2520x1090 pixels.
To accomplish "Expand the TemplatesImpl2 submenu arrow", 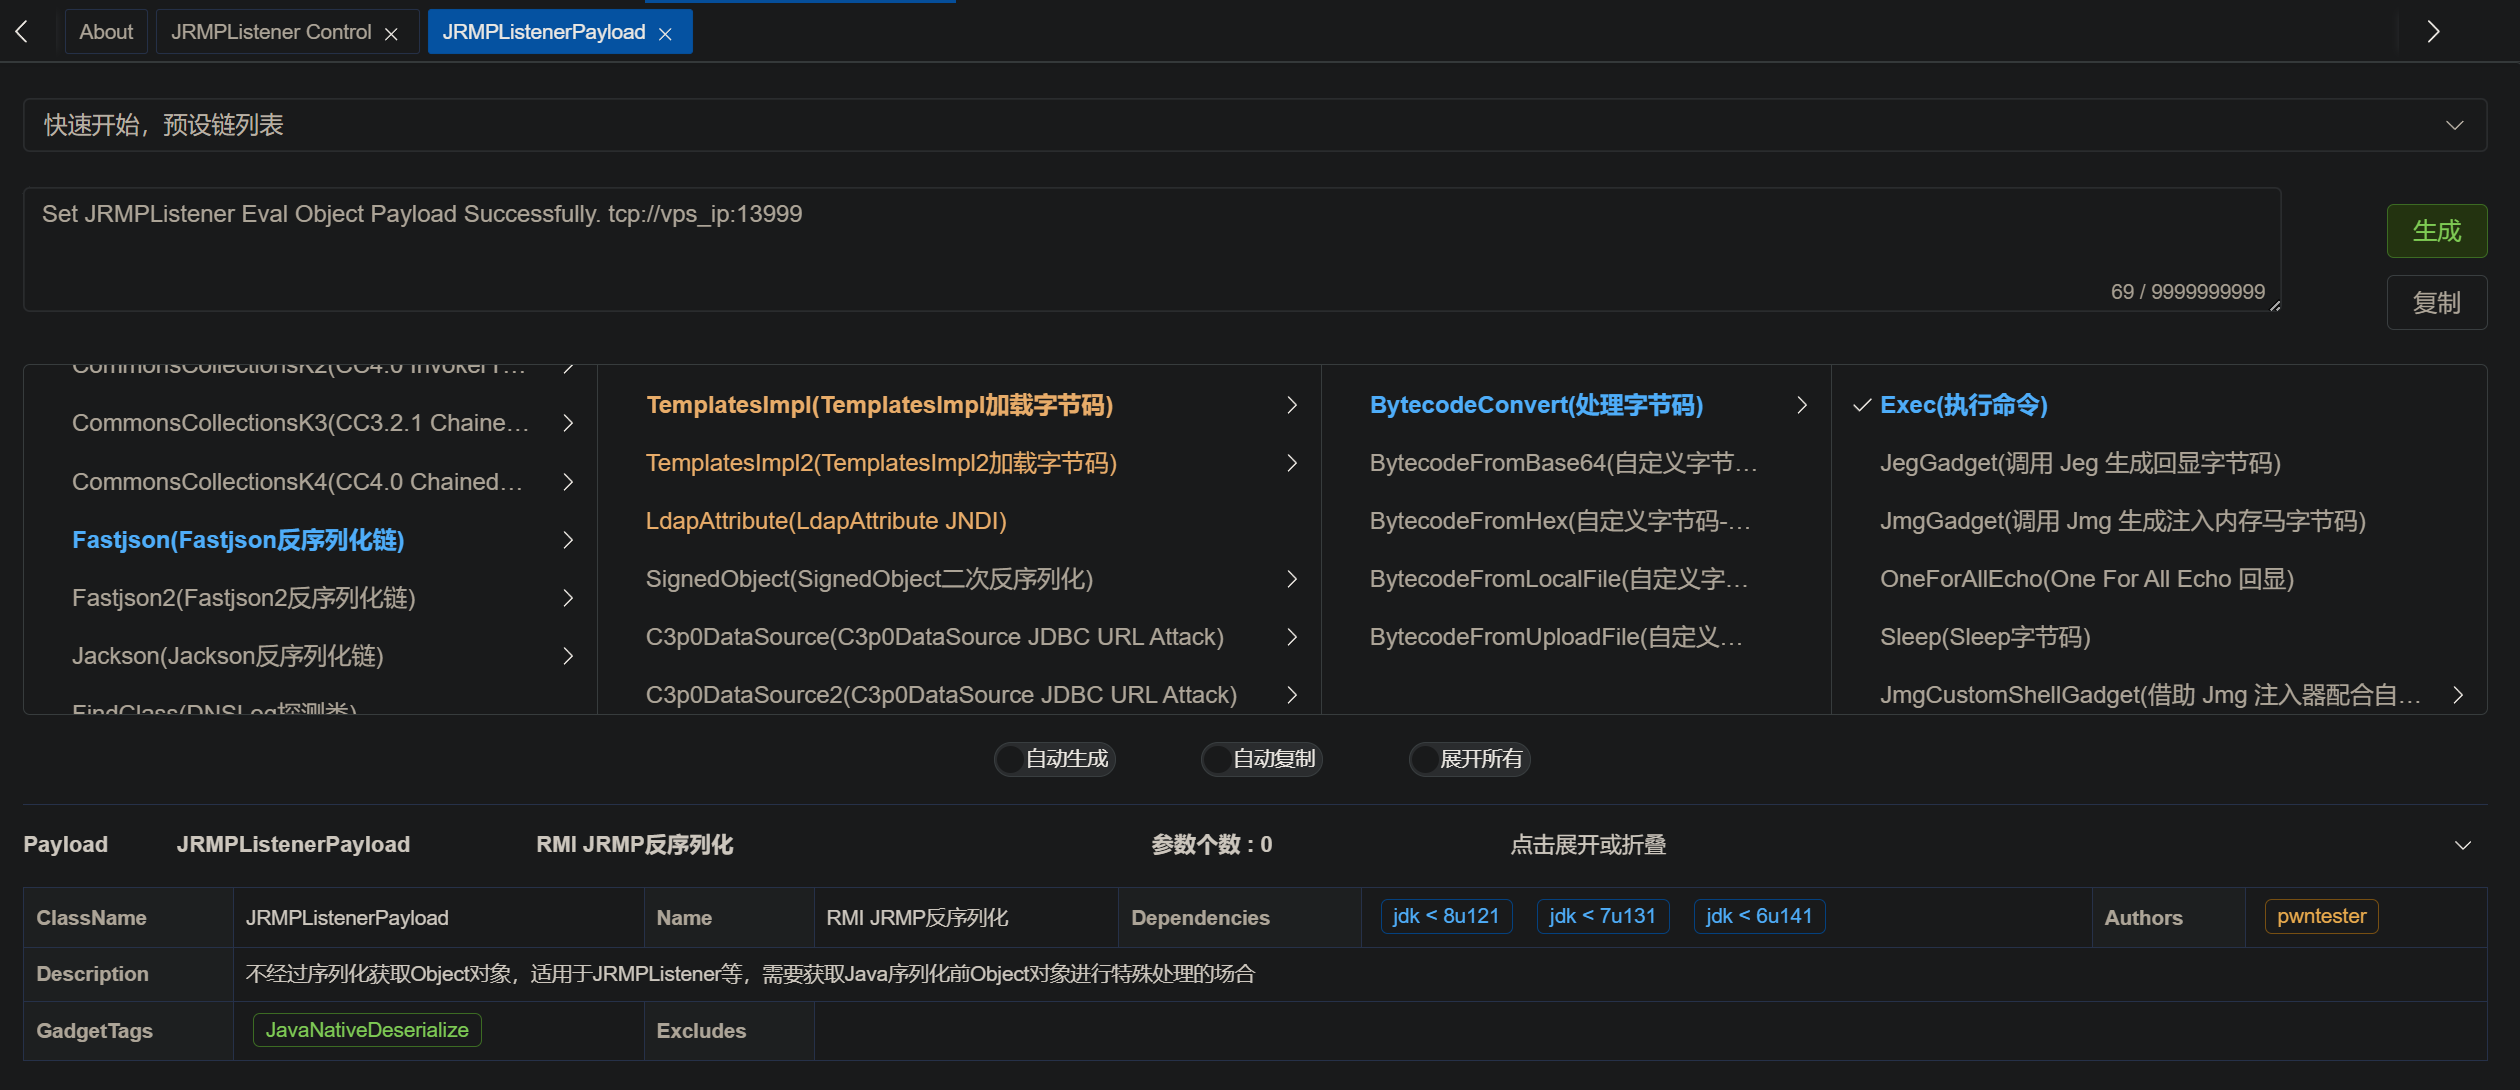I will point(1292,463).
